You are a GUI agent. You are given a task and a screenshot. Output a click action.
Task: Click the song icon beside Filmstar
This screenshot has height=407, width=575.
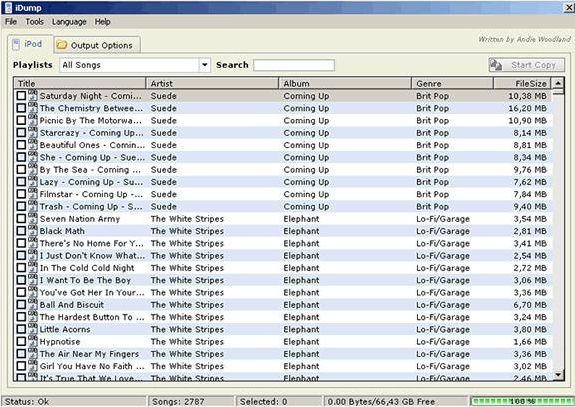coord(33,194)
